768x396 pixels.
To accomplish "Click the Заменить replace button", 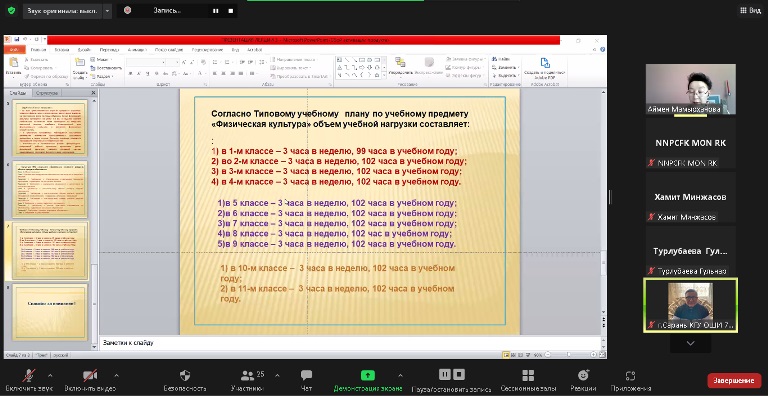I will click(x=505, y=67).
